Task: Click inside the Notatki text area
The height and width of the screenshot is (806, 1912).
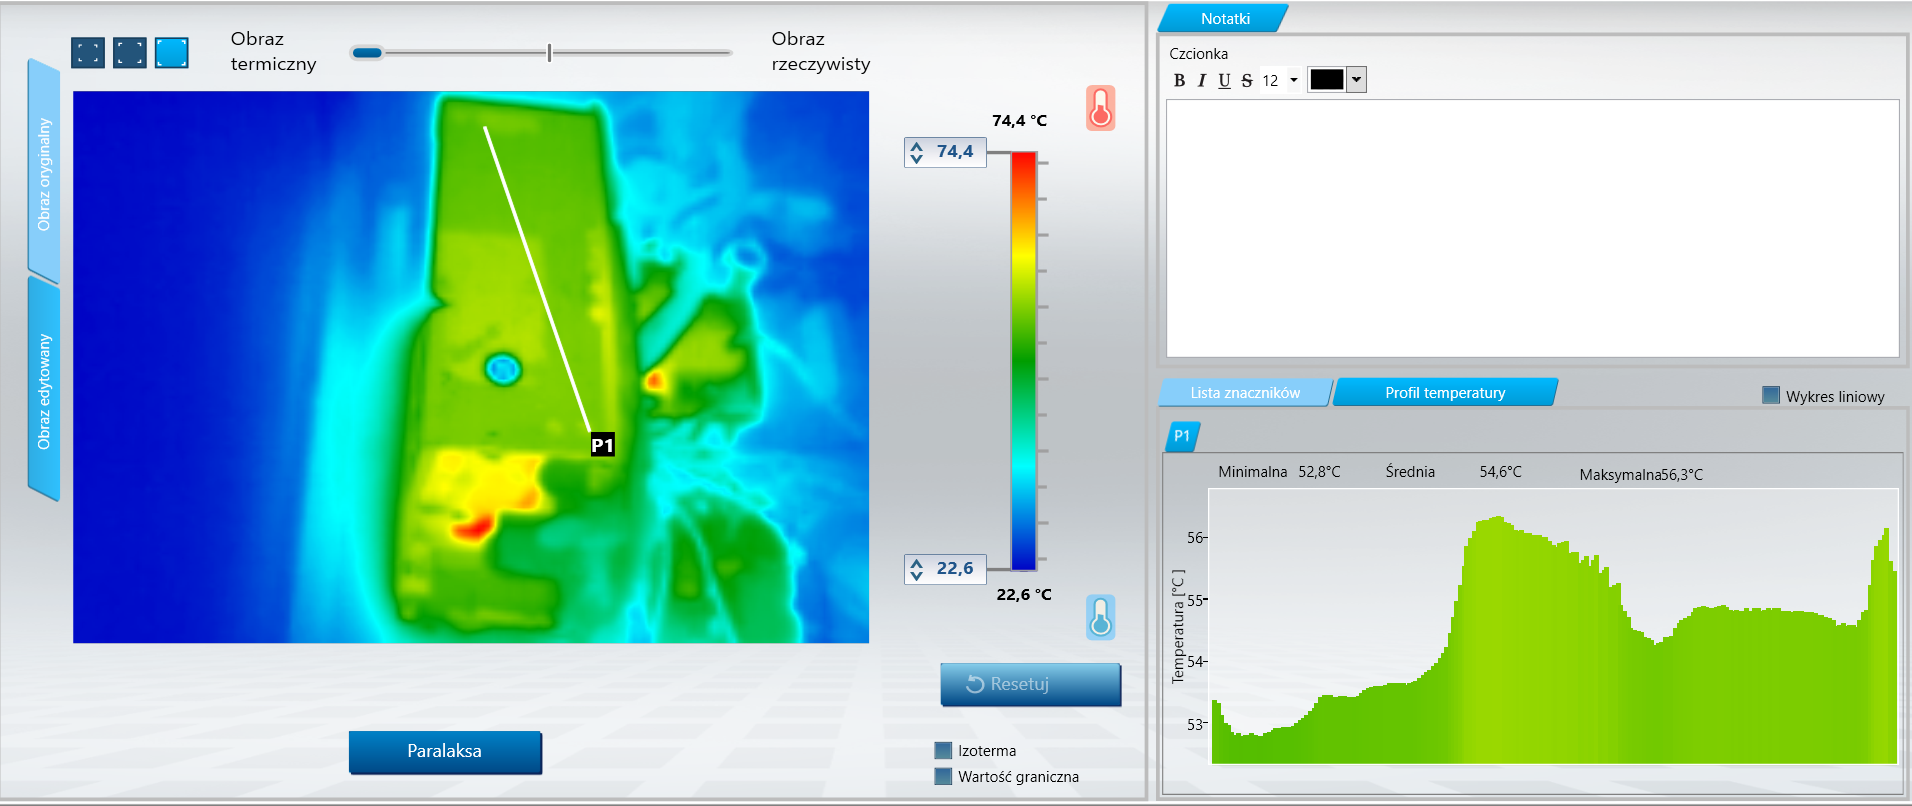Action: (x=1532, y=228)
